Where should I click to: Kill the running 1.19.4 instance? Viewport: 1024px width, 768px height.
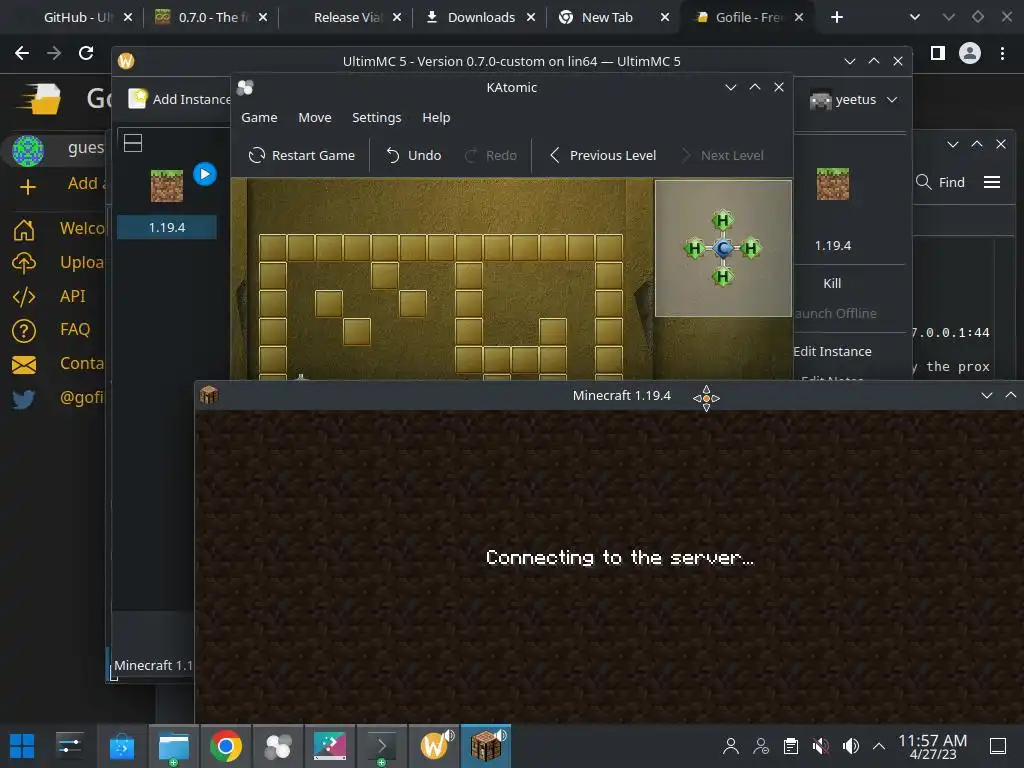pyautogui.click(x=832, y=283)
